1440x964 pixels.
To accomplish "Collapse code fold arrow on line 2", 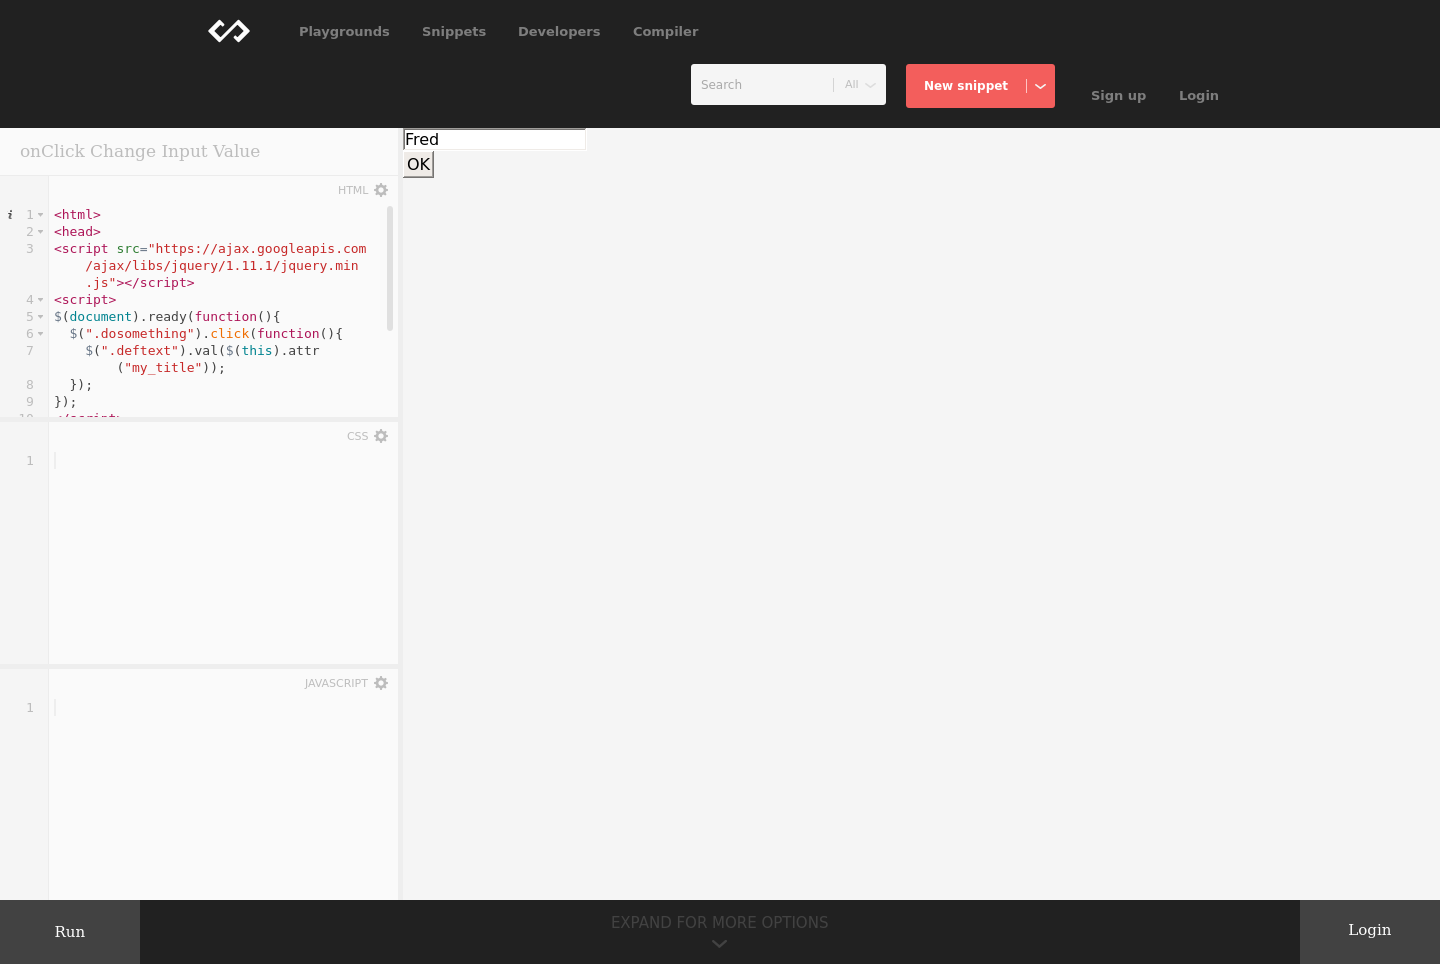I will [x=41, y=232].
